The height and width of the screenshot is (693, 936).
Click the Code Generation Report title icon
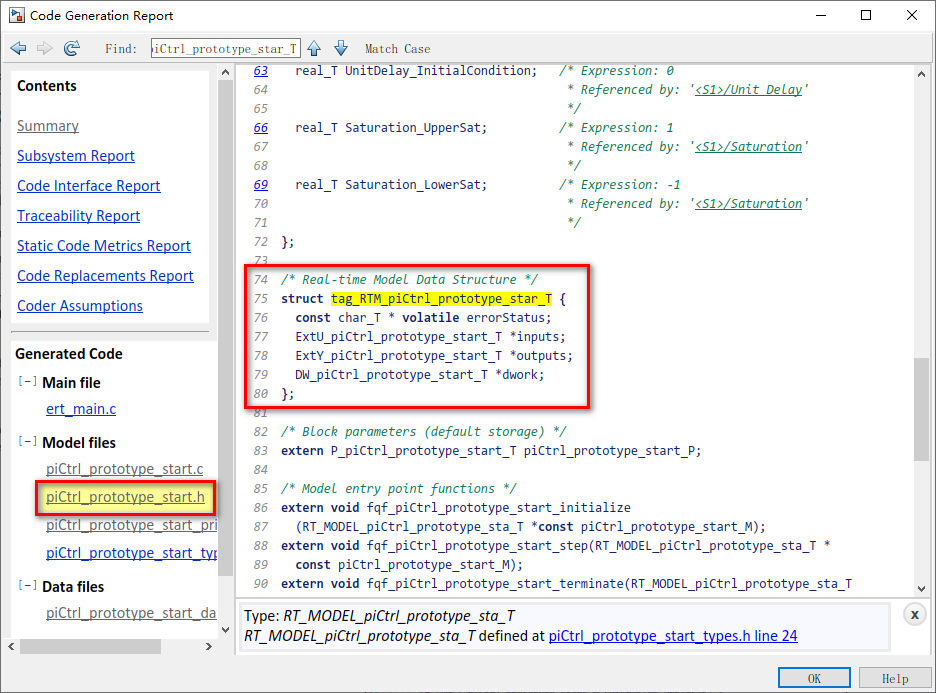click(x=17, y=16)
